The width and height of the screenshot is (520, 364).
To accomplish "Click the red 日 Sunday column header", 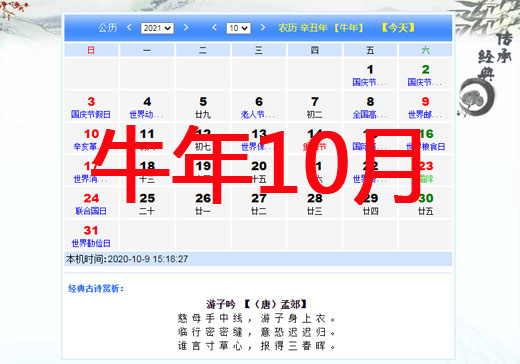I will (91, 50).
